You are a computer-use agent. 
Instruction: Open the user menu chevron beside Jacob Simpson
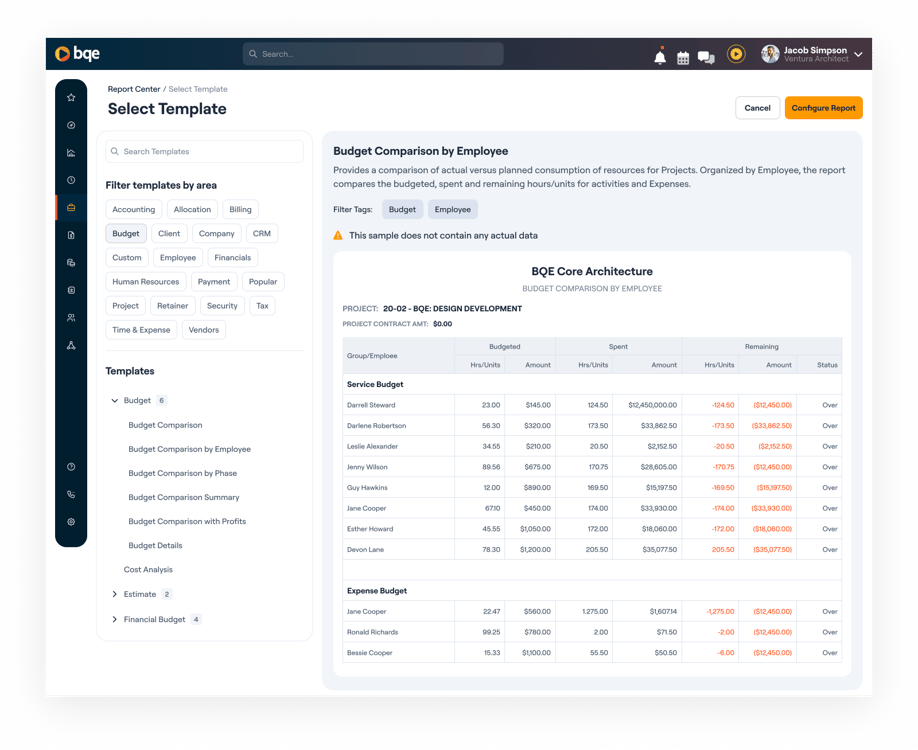(x=858, y=54)
